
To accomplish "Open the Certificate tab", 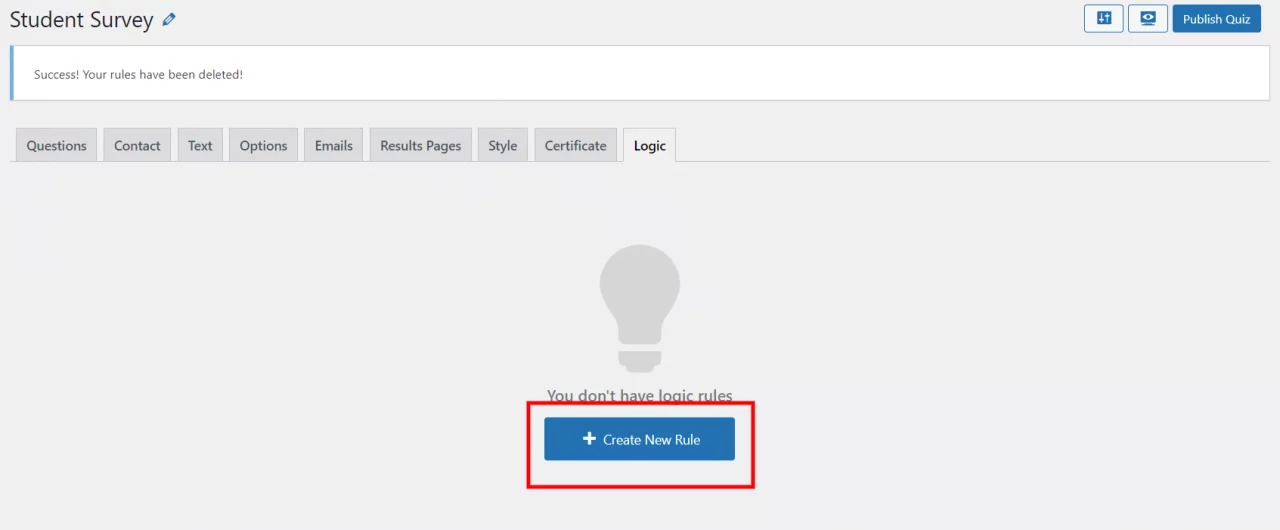I will [x=576, y=145].
